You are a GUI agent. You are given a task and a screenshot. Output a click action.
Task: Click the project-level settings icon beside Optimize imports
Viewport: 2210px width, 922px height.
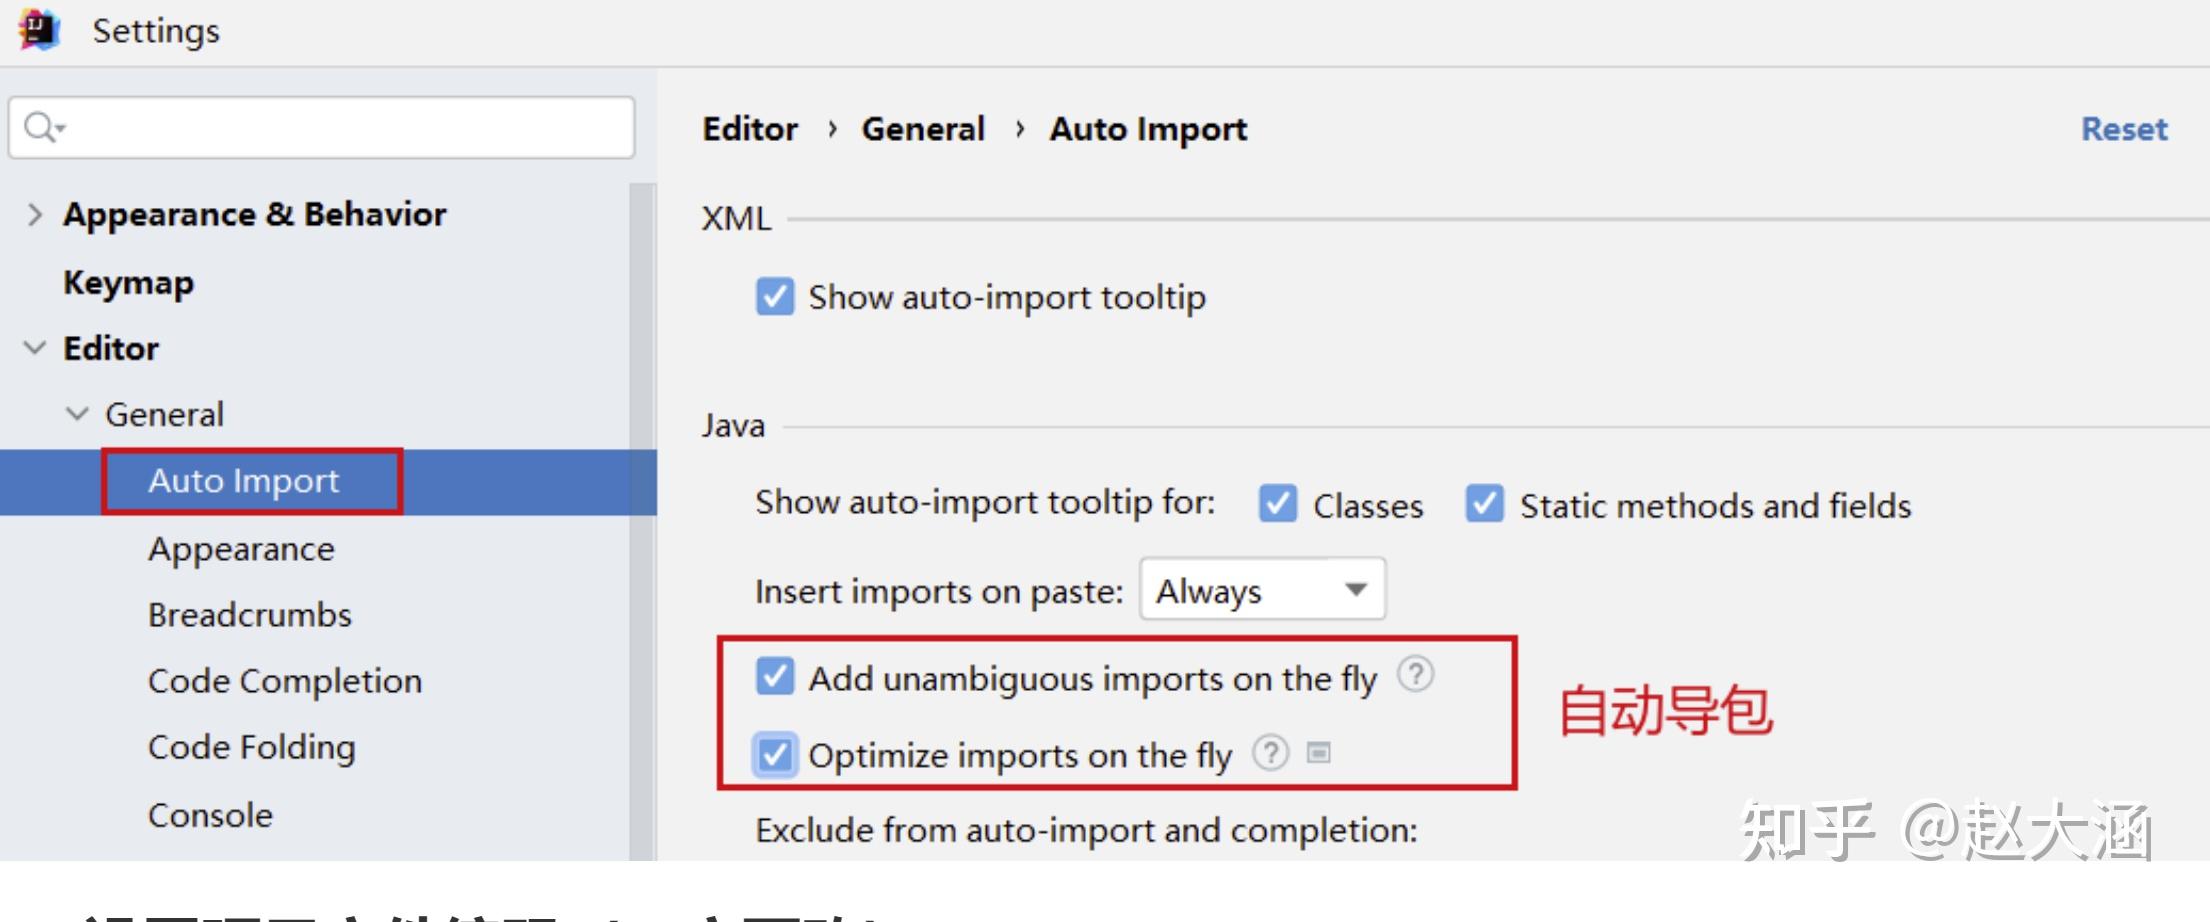[x=1319, y=752]
